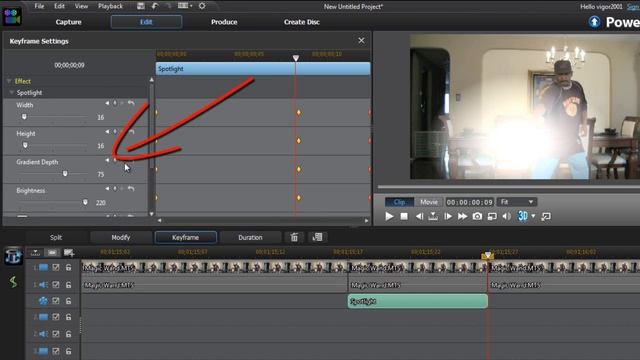This screenshot has height=360, width=640.
Task: Enable 3D preview mode
Action: pos(522,216)
